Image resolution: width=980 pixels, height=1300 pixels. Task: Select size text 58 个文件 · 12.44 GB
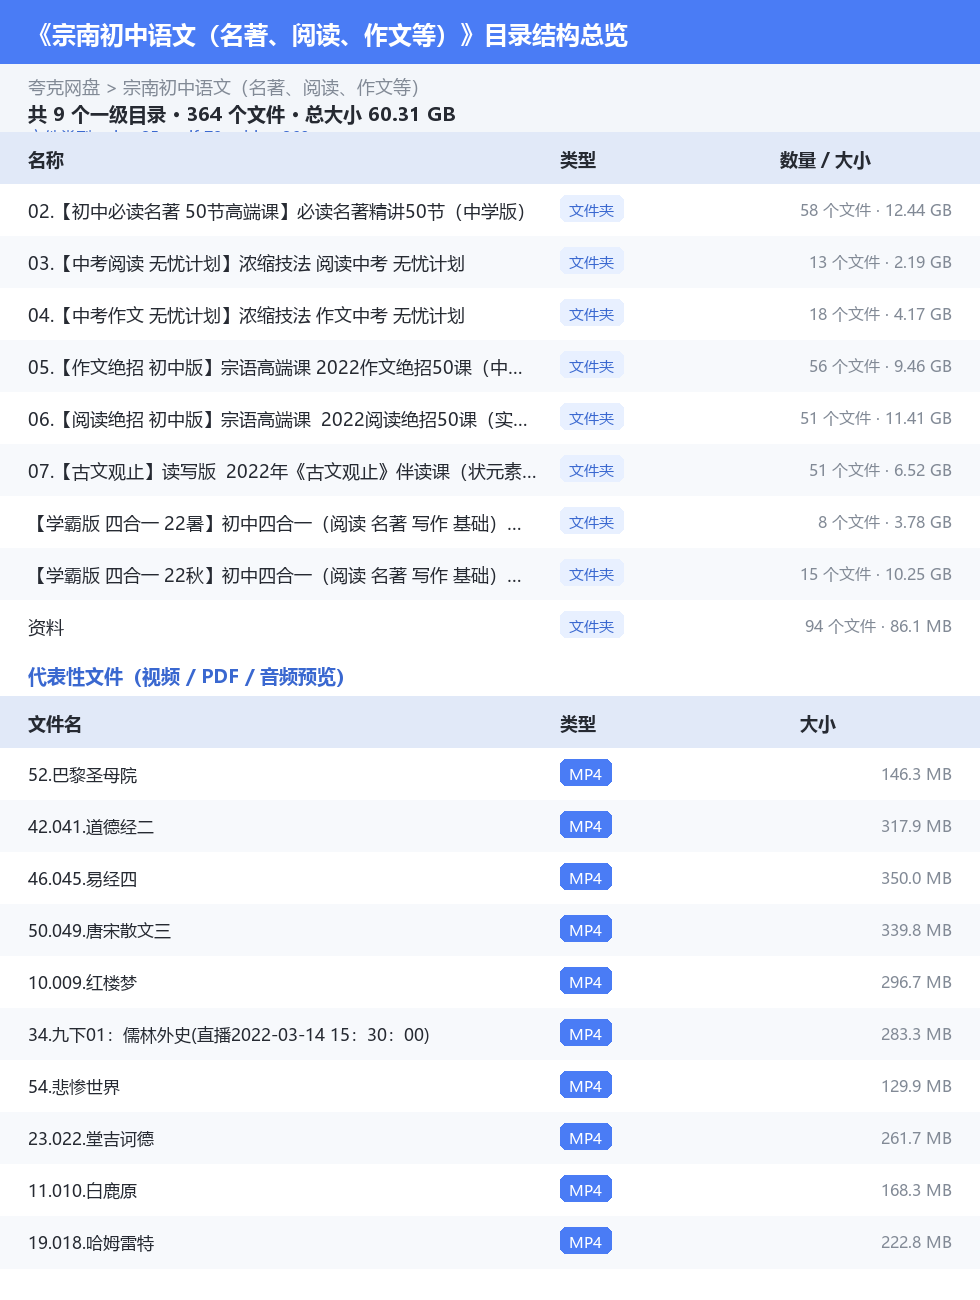point(876,210)
